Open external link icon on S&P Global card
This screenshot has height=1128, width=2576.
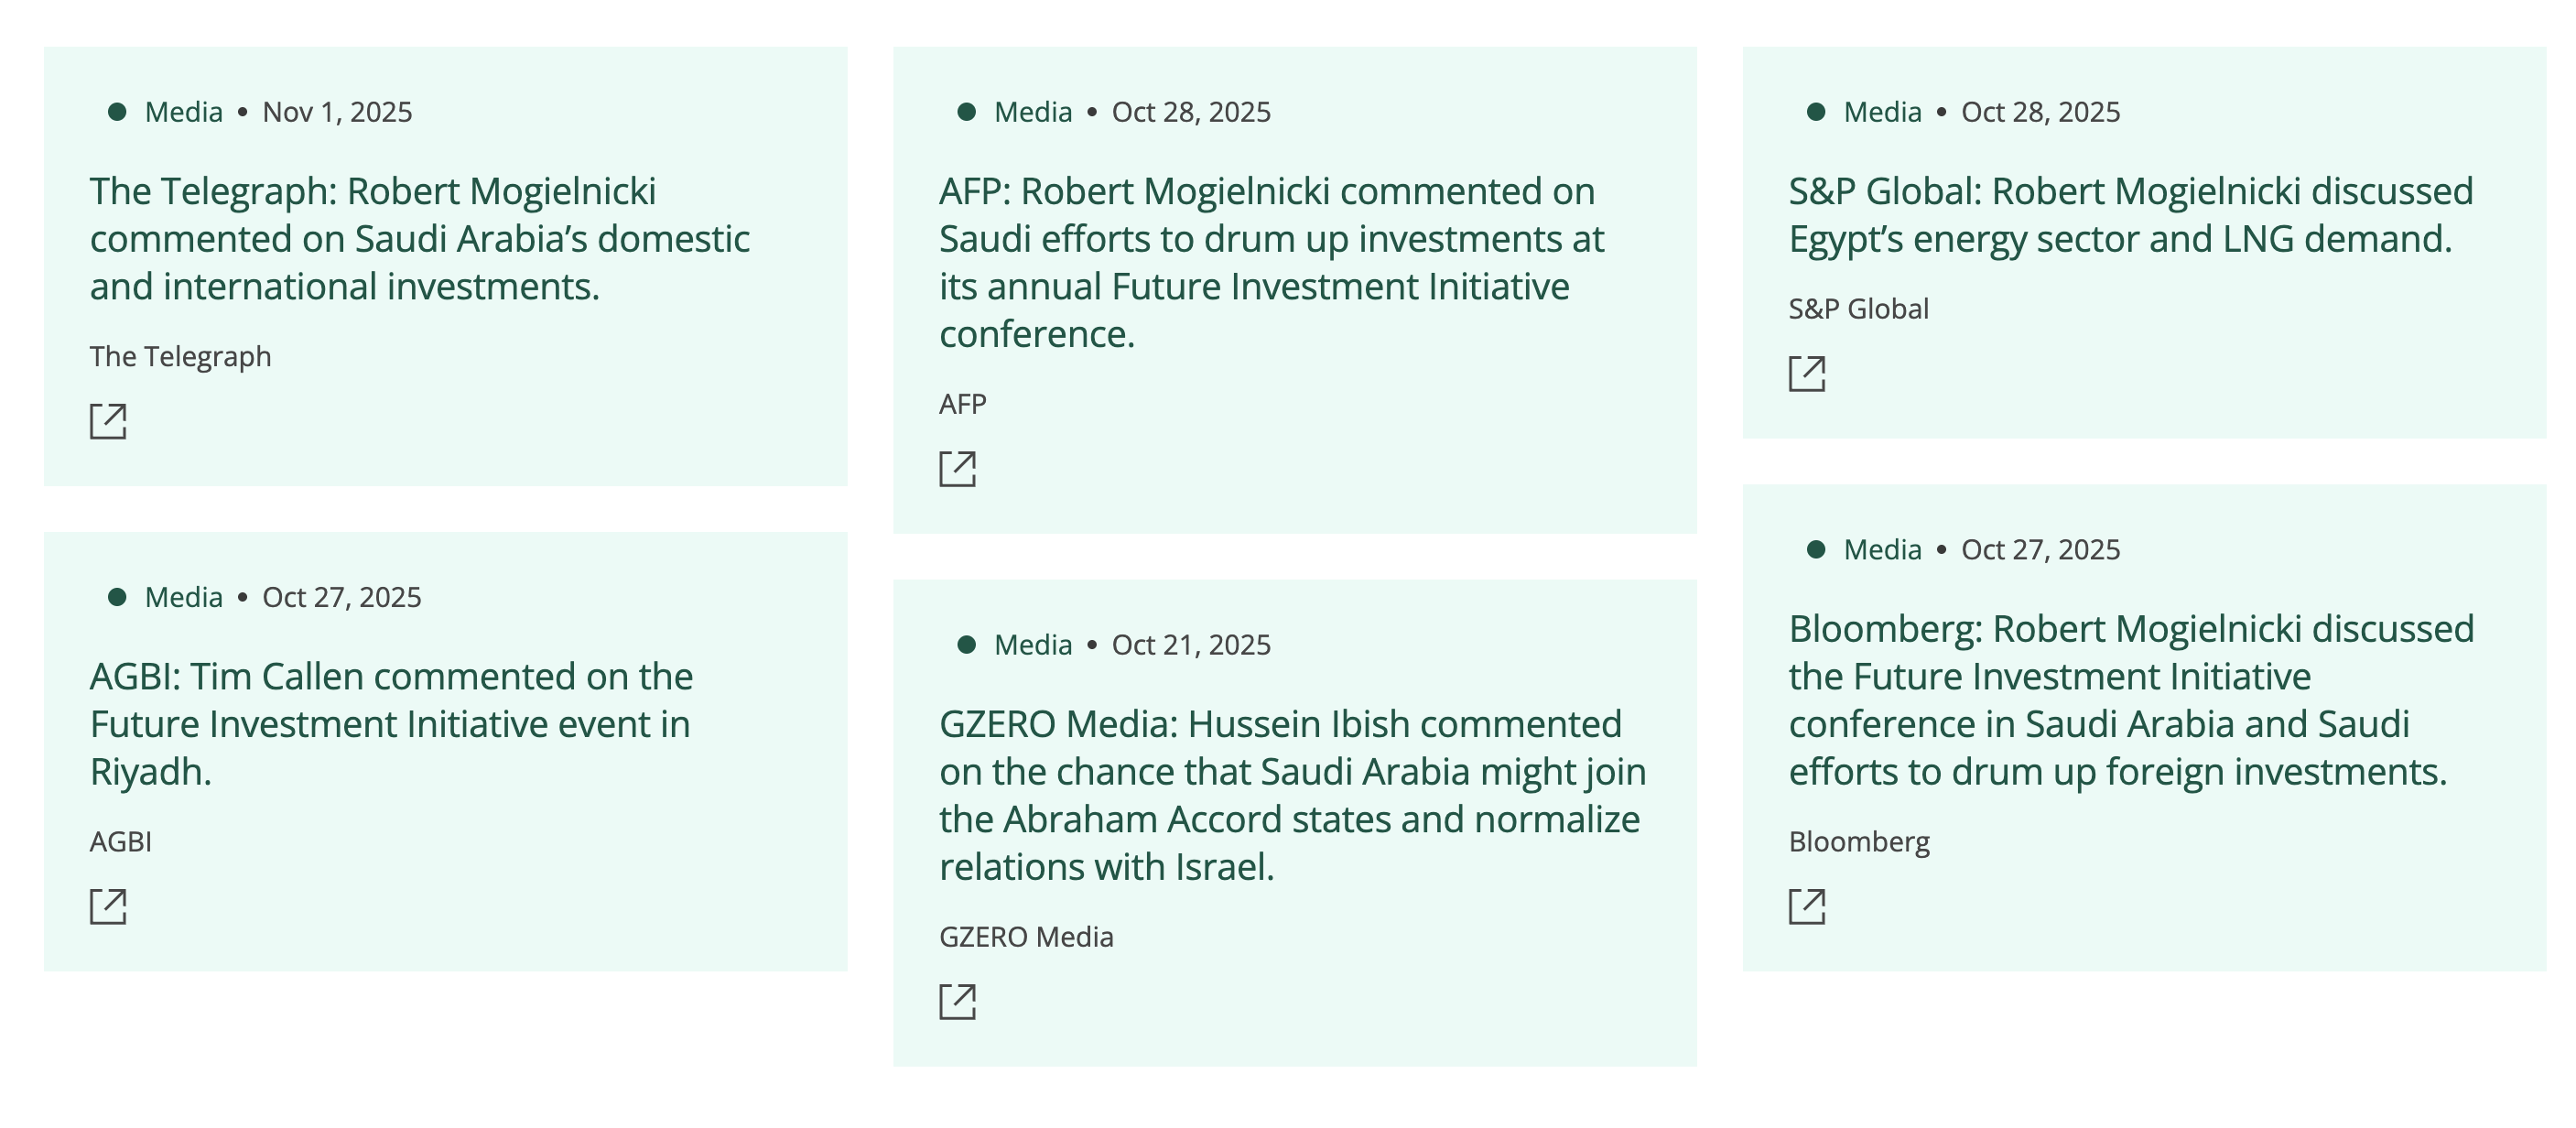pyautogui.click(x=1806, y=373)
